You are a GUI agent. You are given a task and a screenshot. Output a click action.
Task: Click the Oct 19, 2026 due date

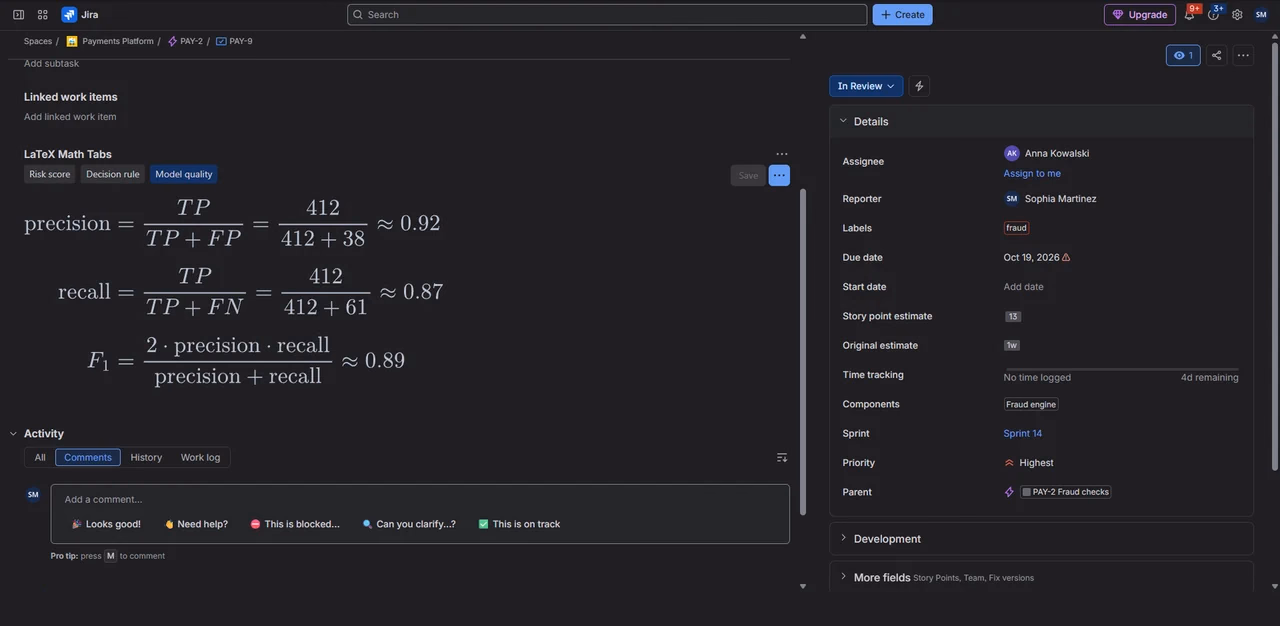coord(1032,257)
